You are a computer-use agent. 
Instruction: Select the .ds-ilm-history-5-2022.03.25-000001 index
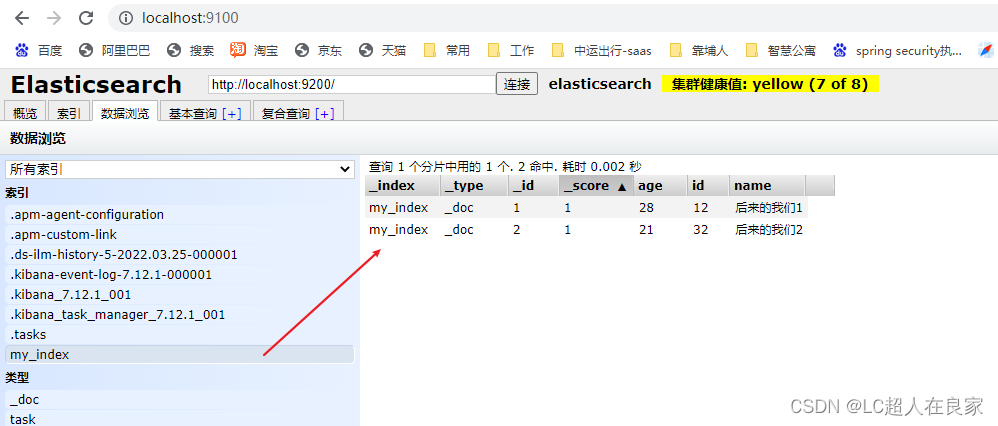click(179, 255)
